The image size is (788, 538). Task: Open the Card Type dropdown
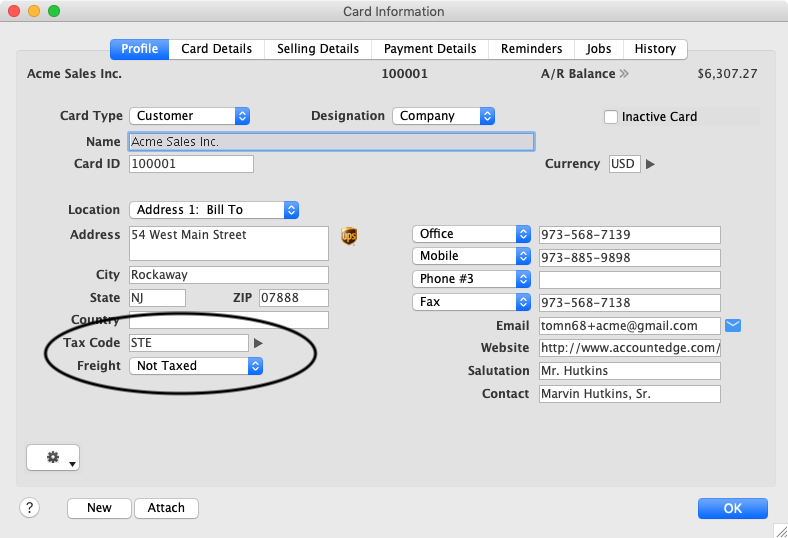[190, 116]
